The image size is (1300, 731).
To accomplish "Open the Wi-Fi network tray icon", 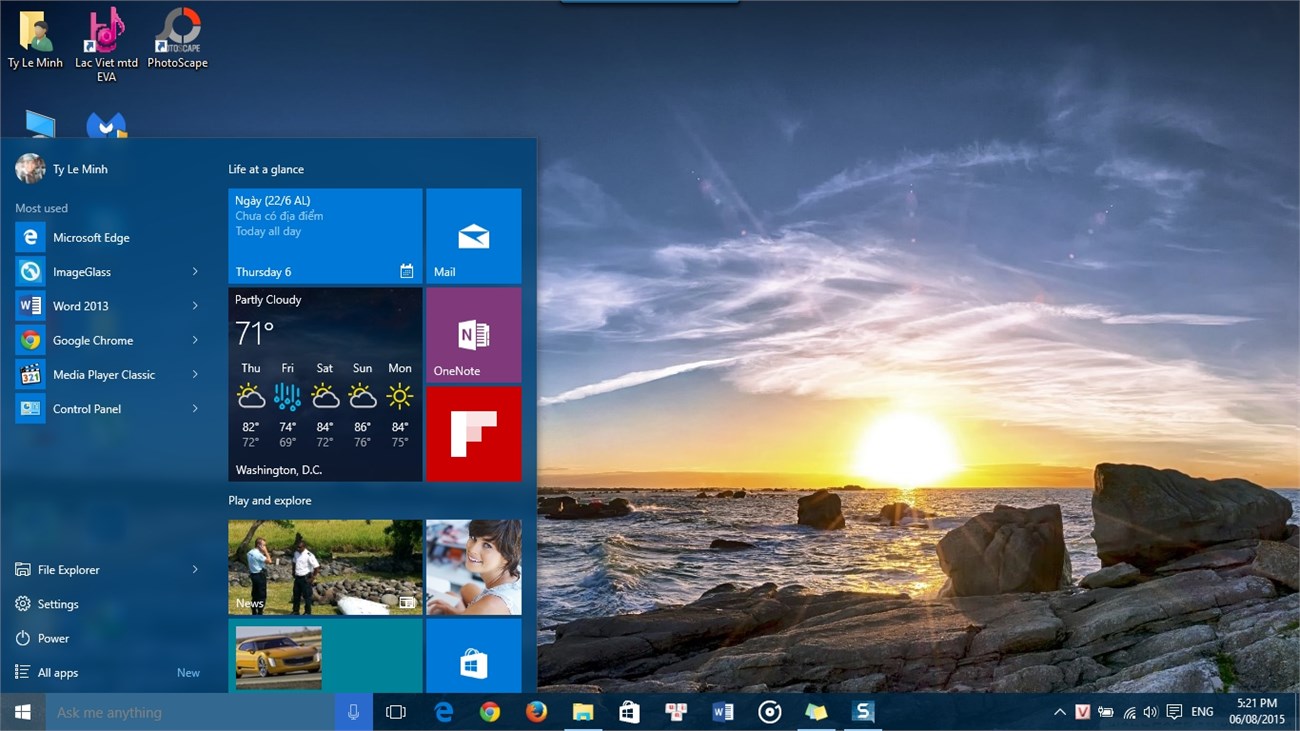I will (1129, 712).
